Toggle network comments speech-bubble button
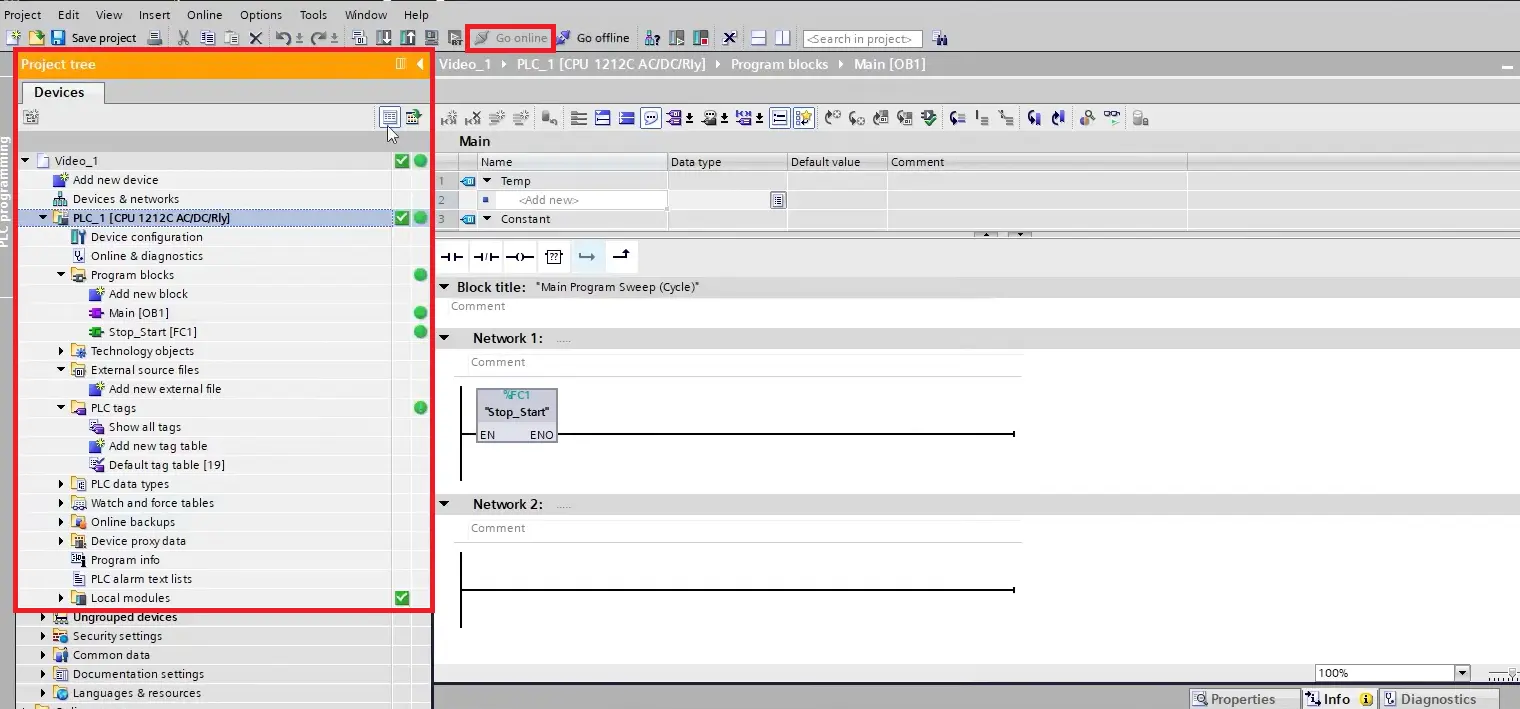 pyautogui.click(x=651, y=118)
